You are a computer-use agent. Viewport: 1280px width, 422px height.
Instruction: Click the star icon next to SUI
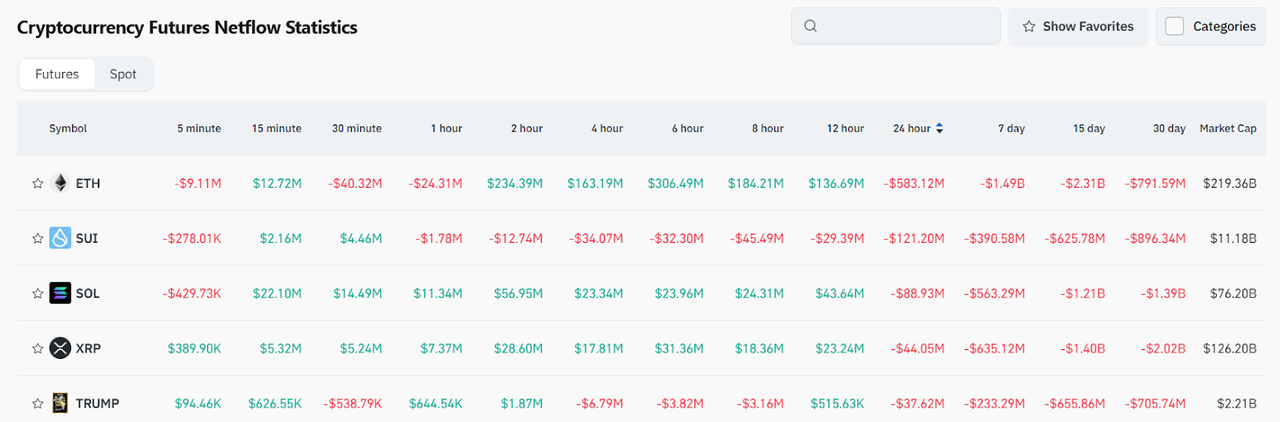point(38,239)
